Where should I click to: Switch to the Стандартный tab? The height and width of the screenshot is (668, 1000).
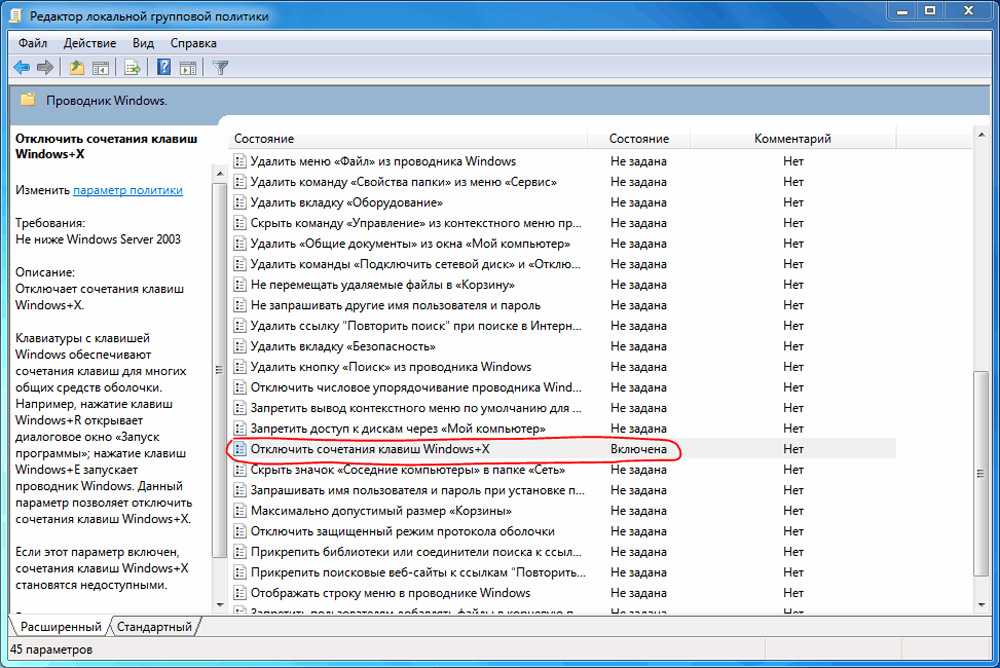[x=154, y=627]
